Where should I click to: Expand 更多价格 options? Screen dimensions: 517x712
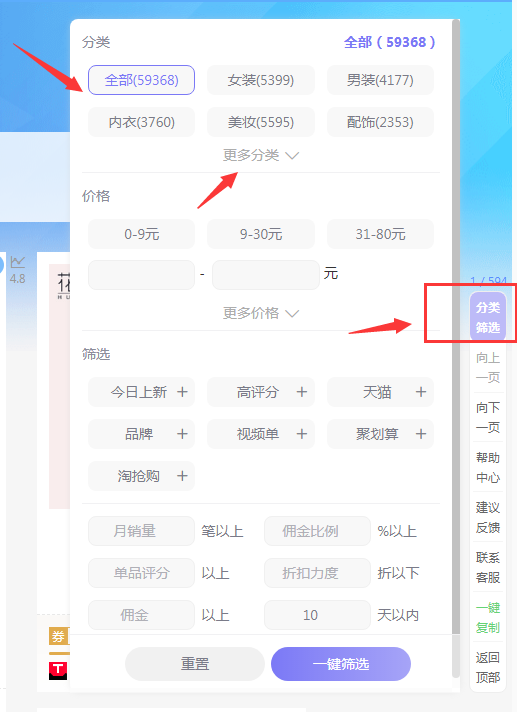[261, 313]
